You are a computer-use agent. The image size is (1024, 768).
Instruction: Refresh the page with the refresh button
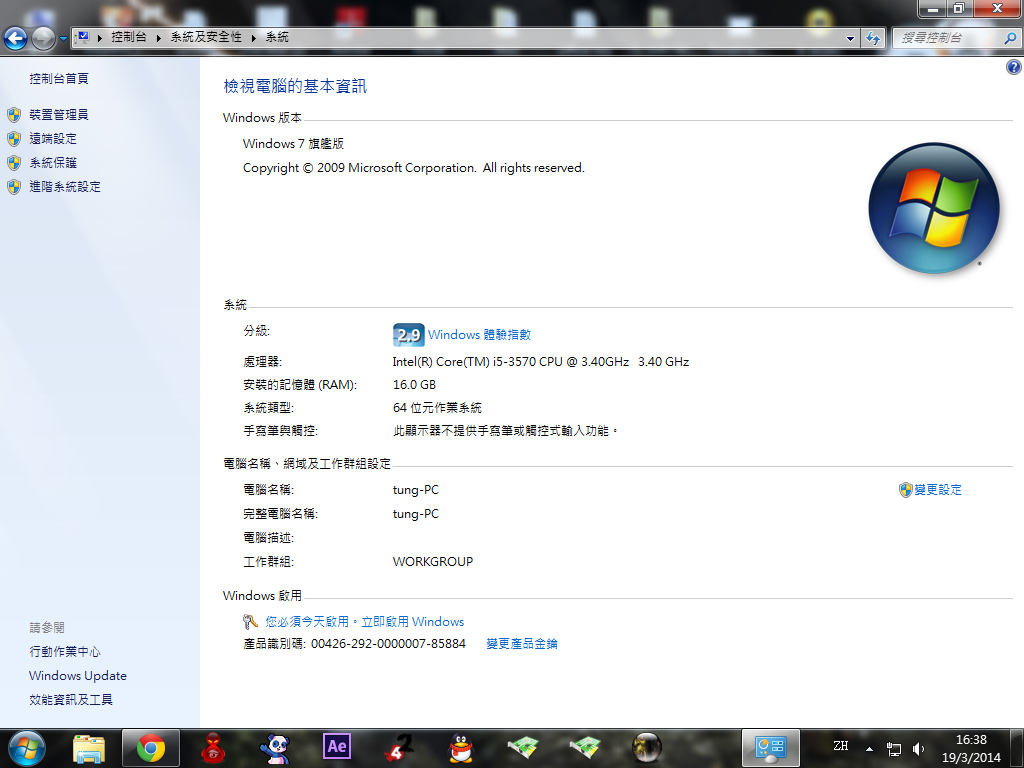click(873, 39)
